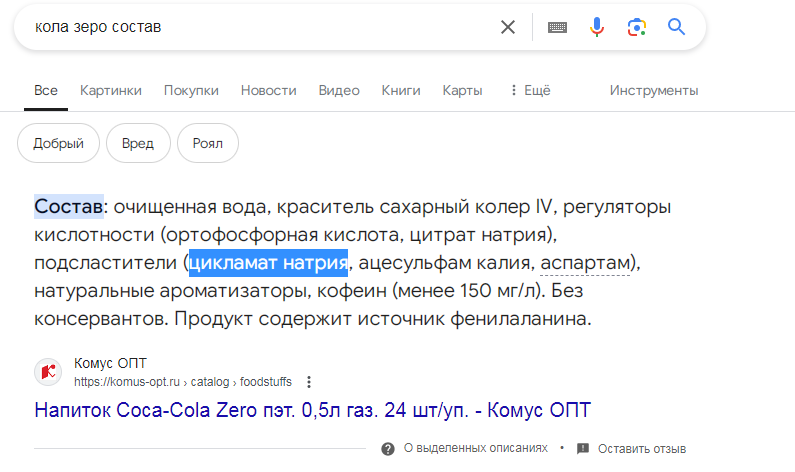Open the three-dot menu beside the komus-opt.ru URL

point(309,382)
